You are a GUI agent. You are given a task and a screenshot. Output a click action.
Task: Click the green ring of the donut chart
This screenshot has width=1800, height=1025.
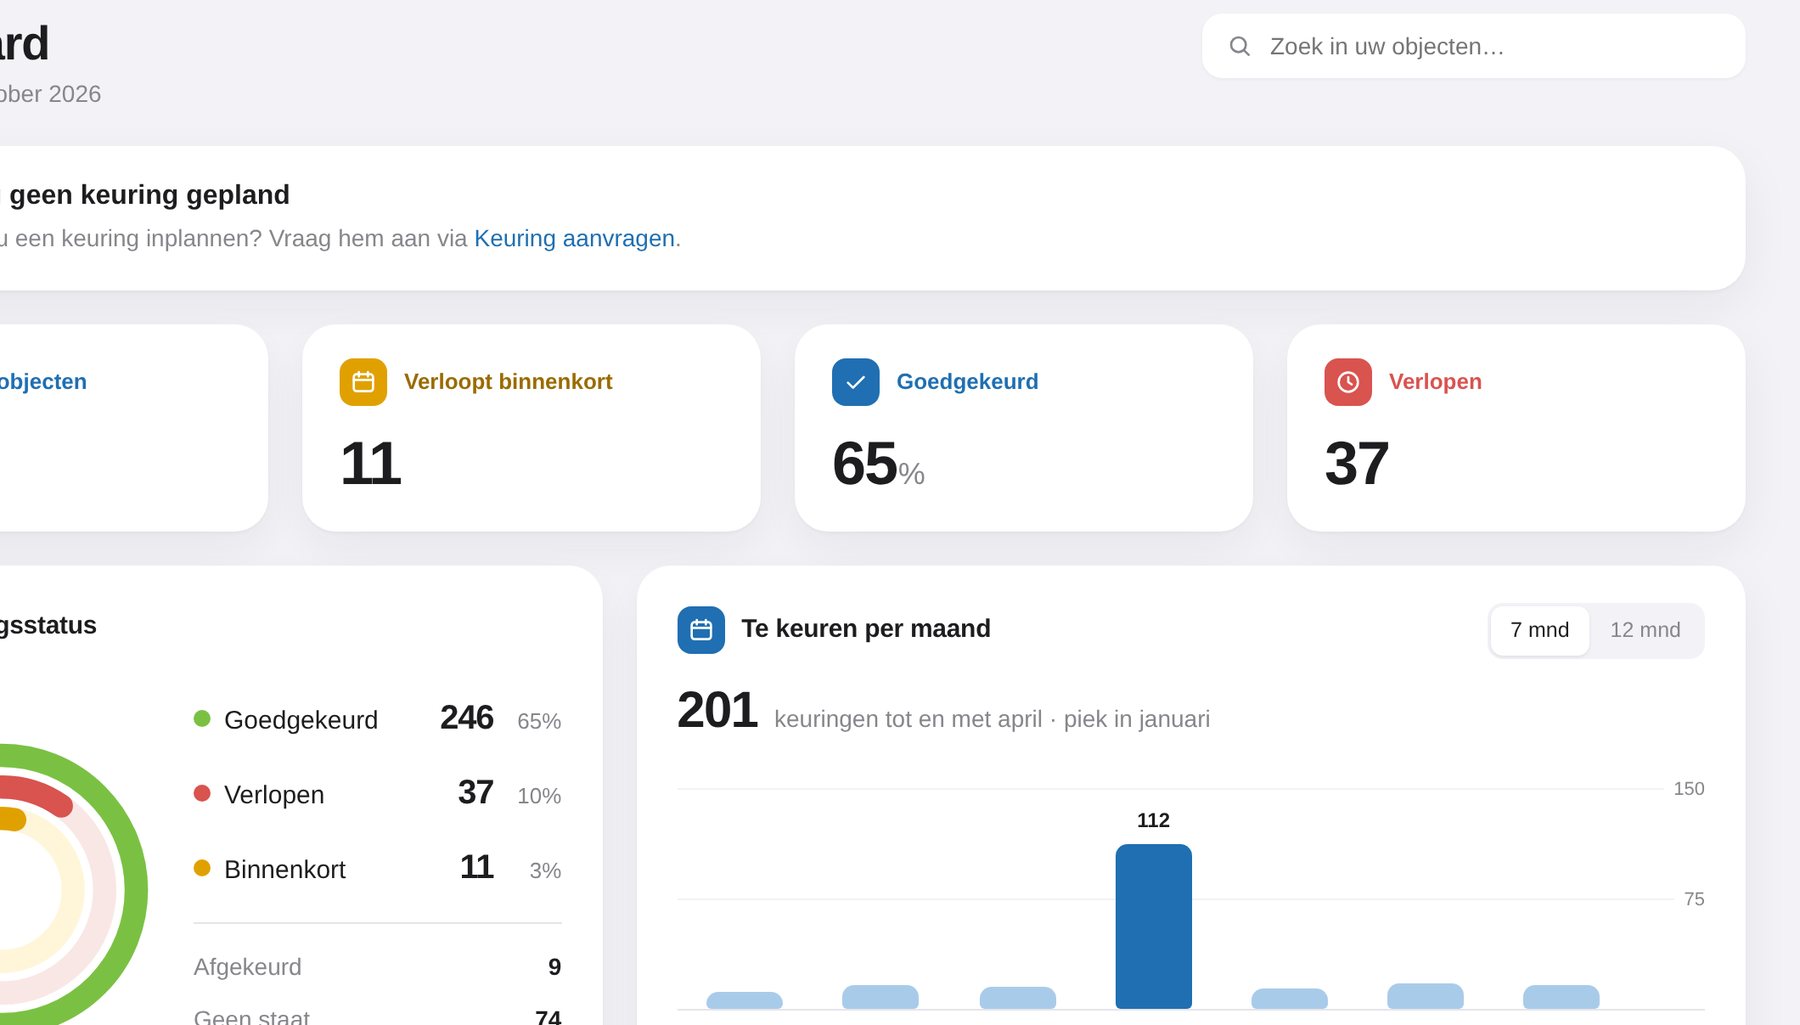tap(134, 889)
